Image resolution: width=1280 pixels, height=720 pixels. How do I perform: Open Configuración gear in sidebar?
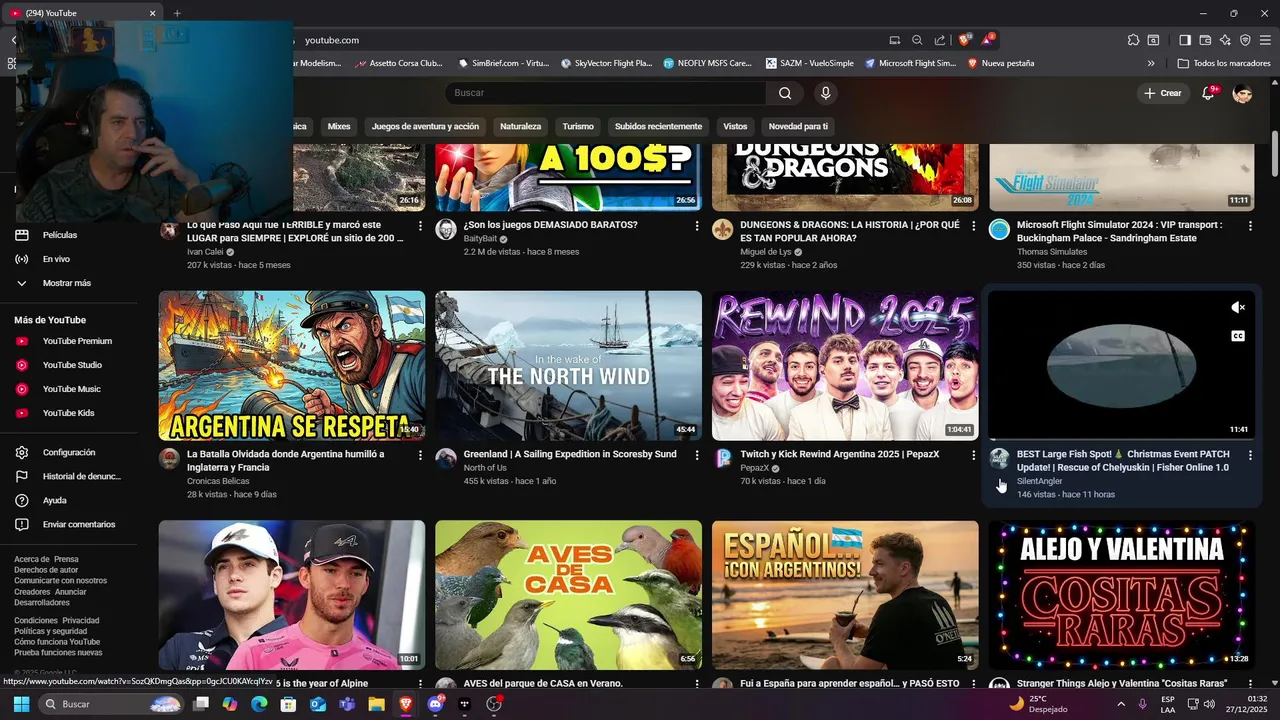68,452
